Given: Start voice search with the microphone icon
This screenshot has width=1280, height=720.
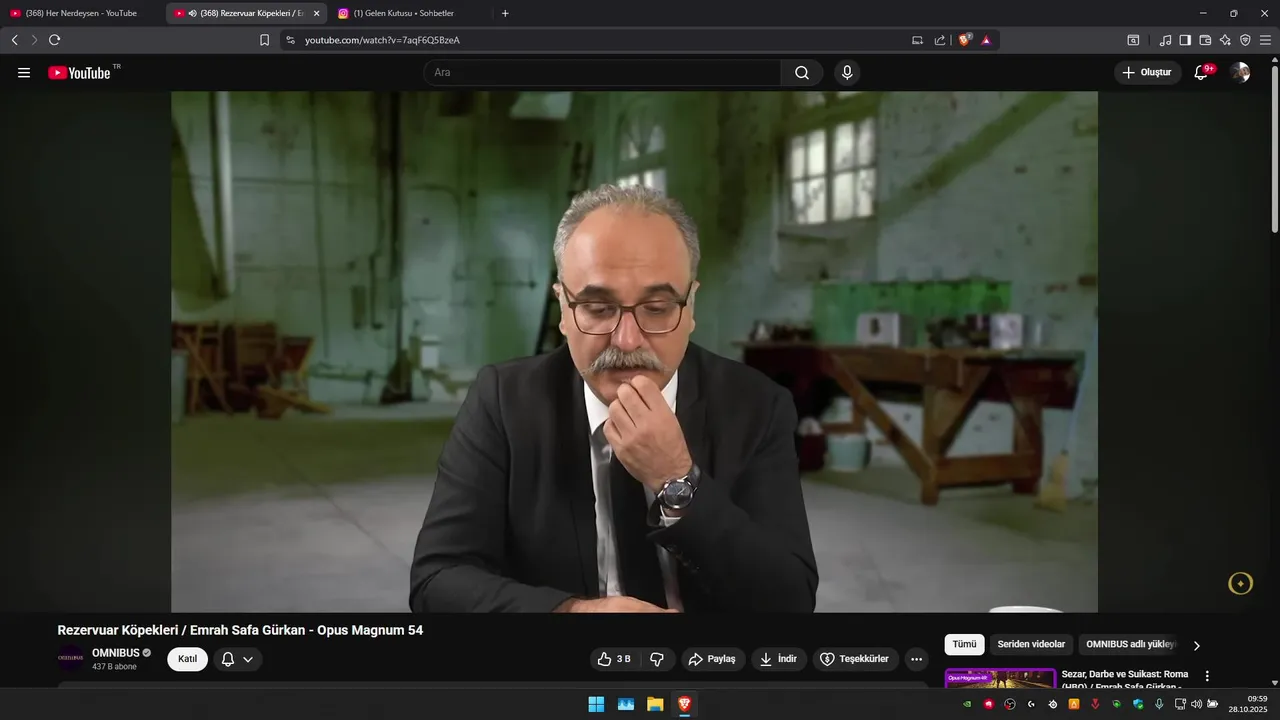Looking at the screenshot, I should [x=847, y=73].
